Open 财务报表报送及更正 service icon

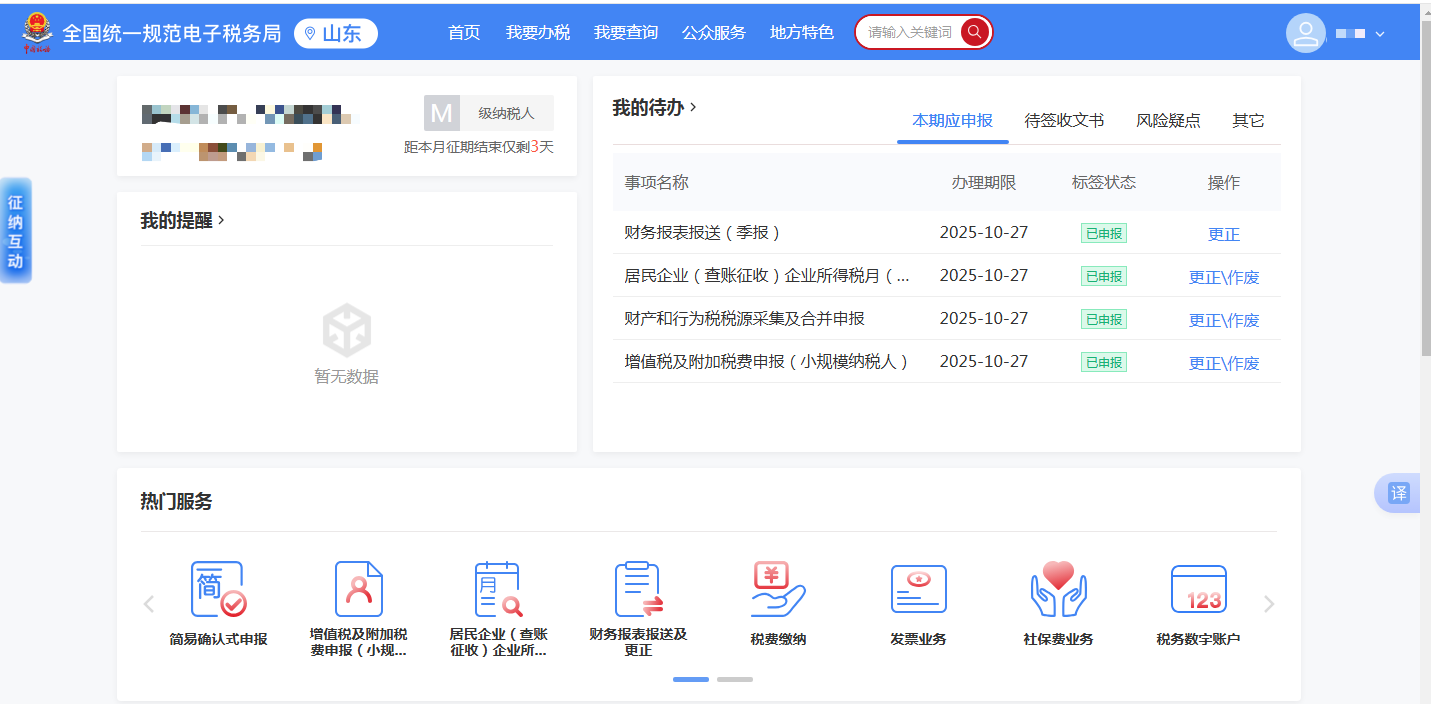[638, 590]
